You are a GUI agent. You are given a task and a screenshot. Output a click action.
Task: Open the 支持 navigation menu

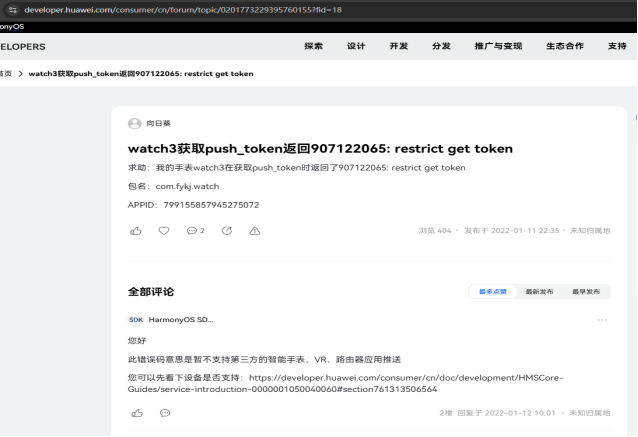(x=617, y=46)
